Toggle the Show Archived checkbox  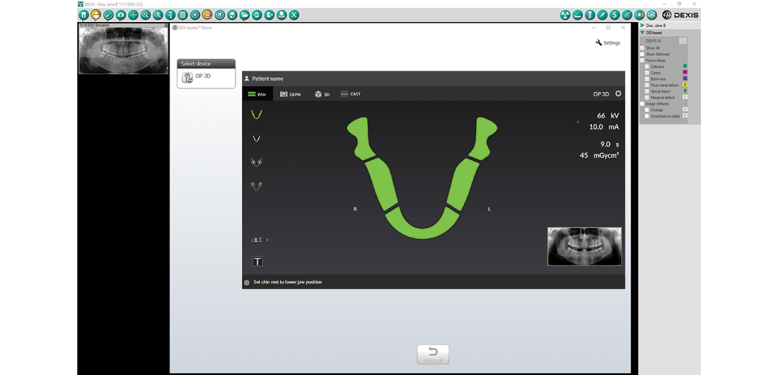coord(642,54)
